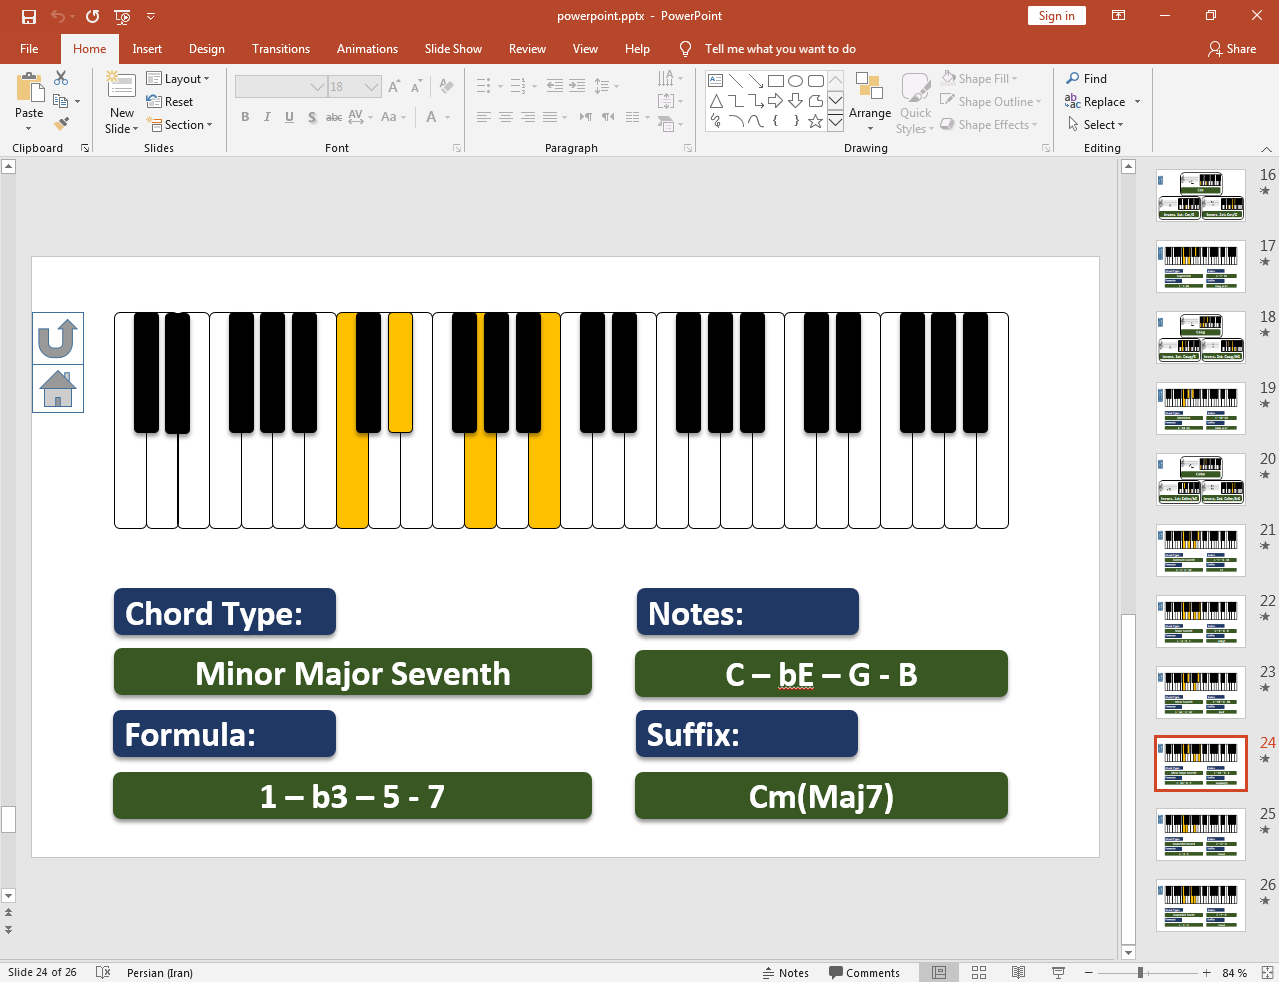The width and height of the screenshot is (1279, 982).
Task: Click the zoom out minus button
Action: pos(1089,972)
